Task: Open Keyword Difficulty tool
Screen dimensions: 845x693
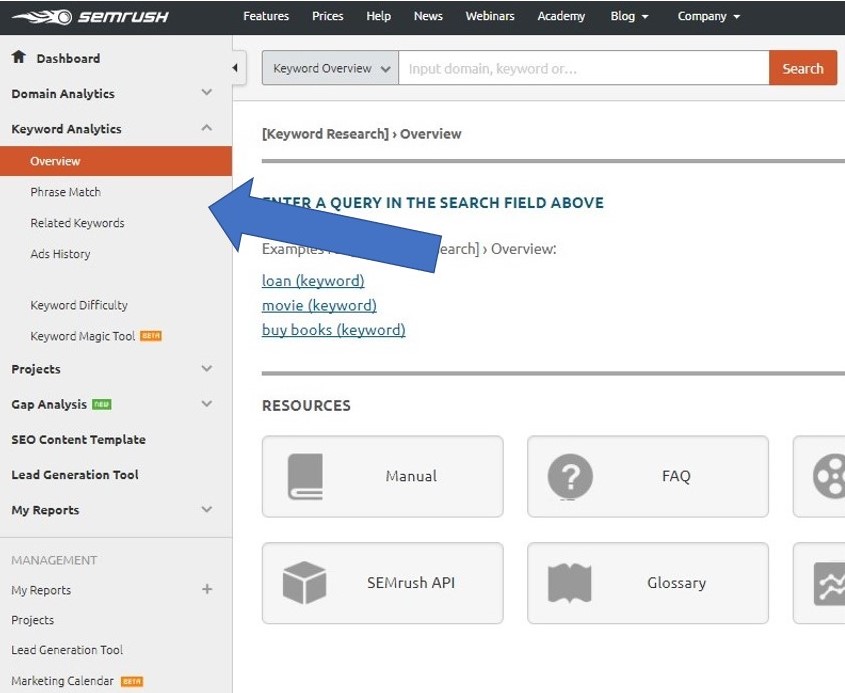Action: [79, 305]
